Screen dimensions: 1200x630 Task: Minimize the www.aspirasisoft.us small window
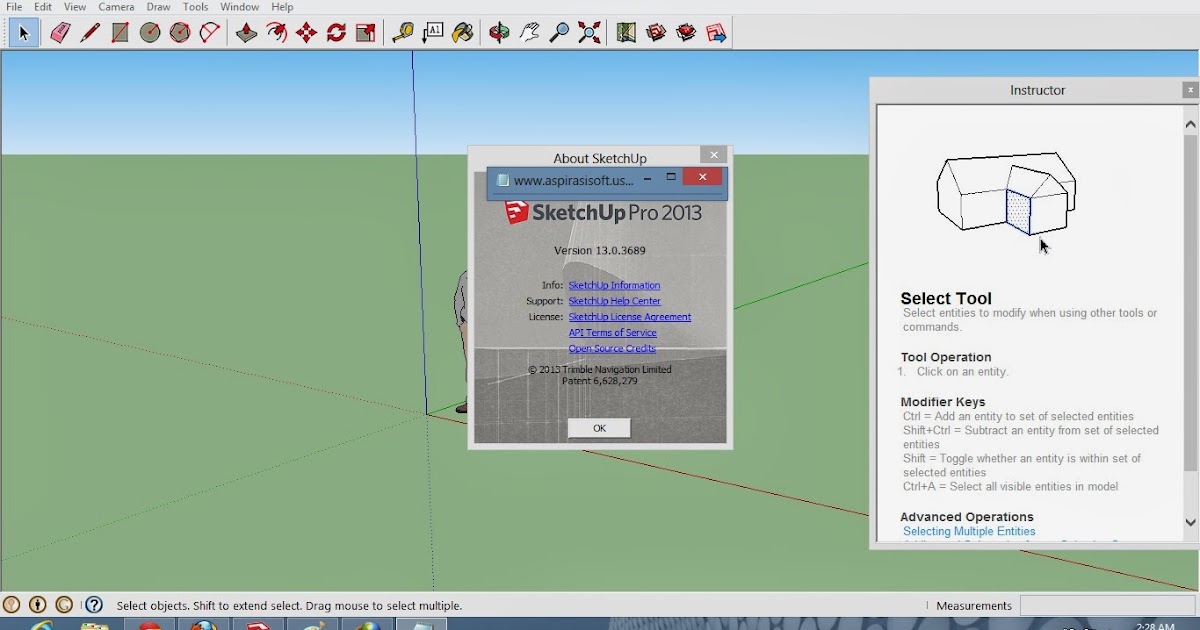[647, 179]
